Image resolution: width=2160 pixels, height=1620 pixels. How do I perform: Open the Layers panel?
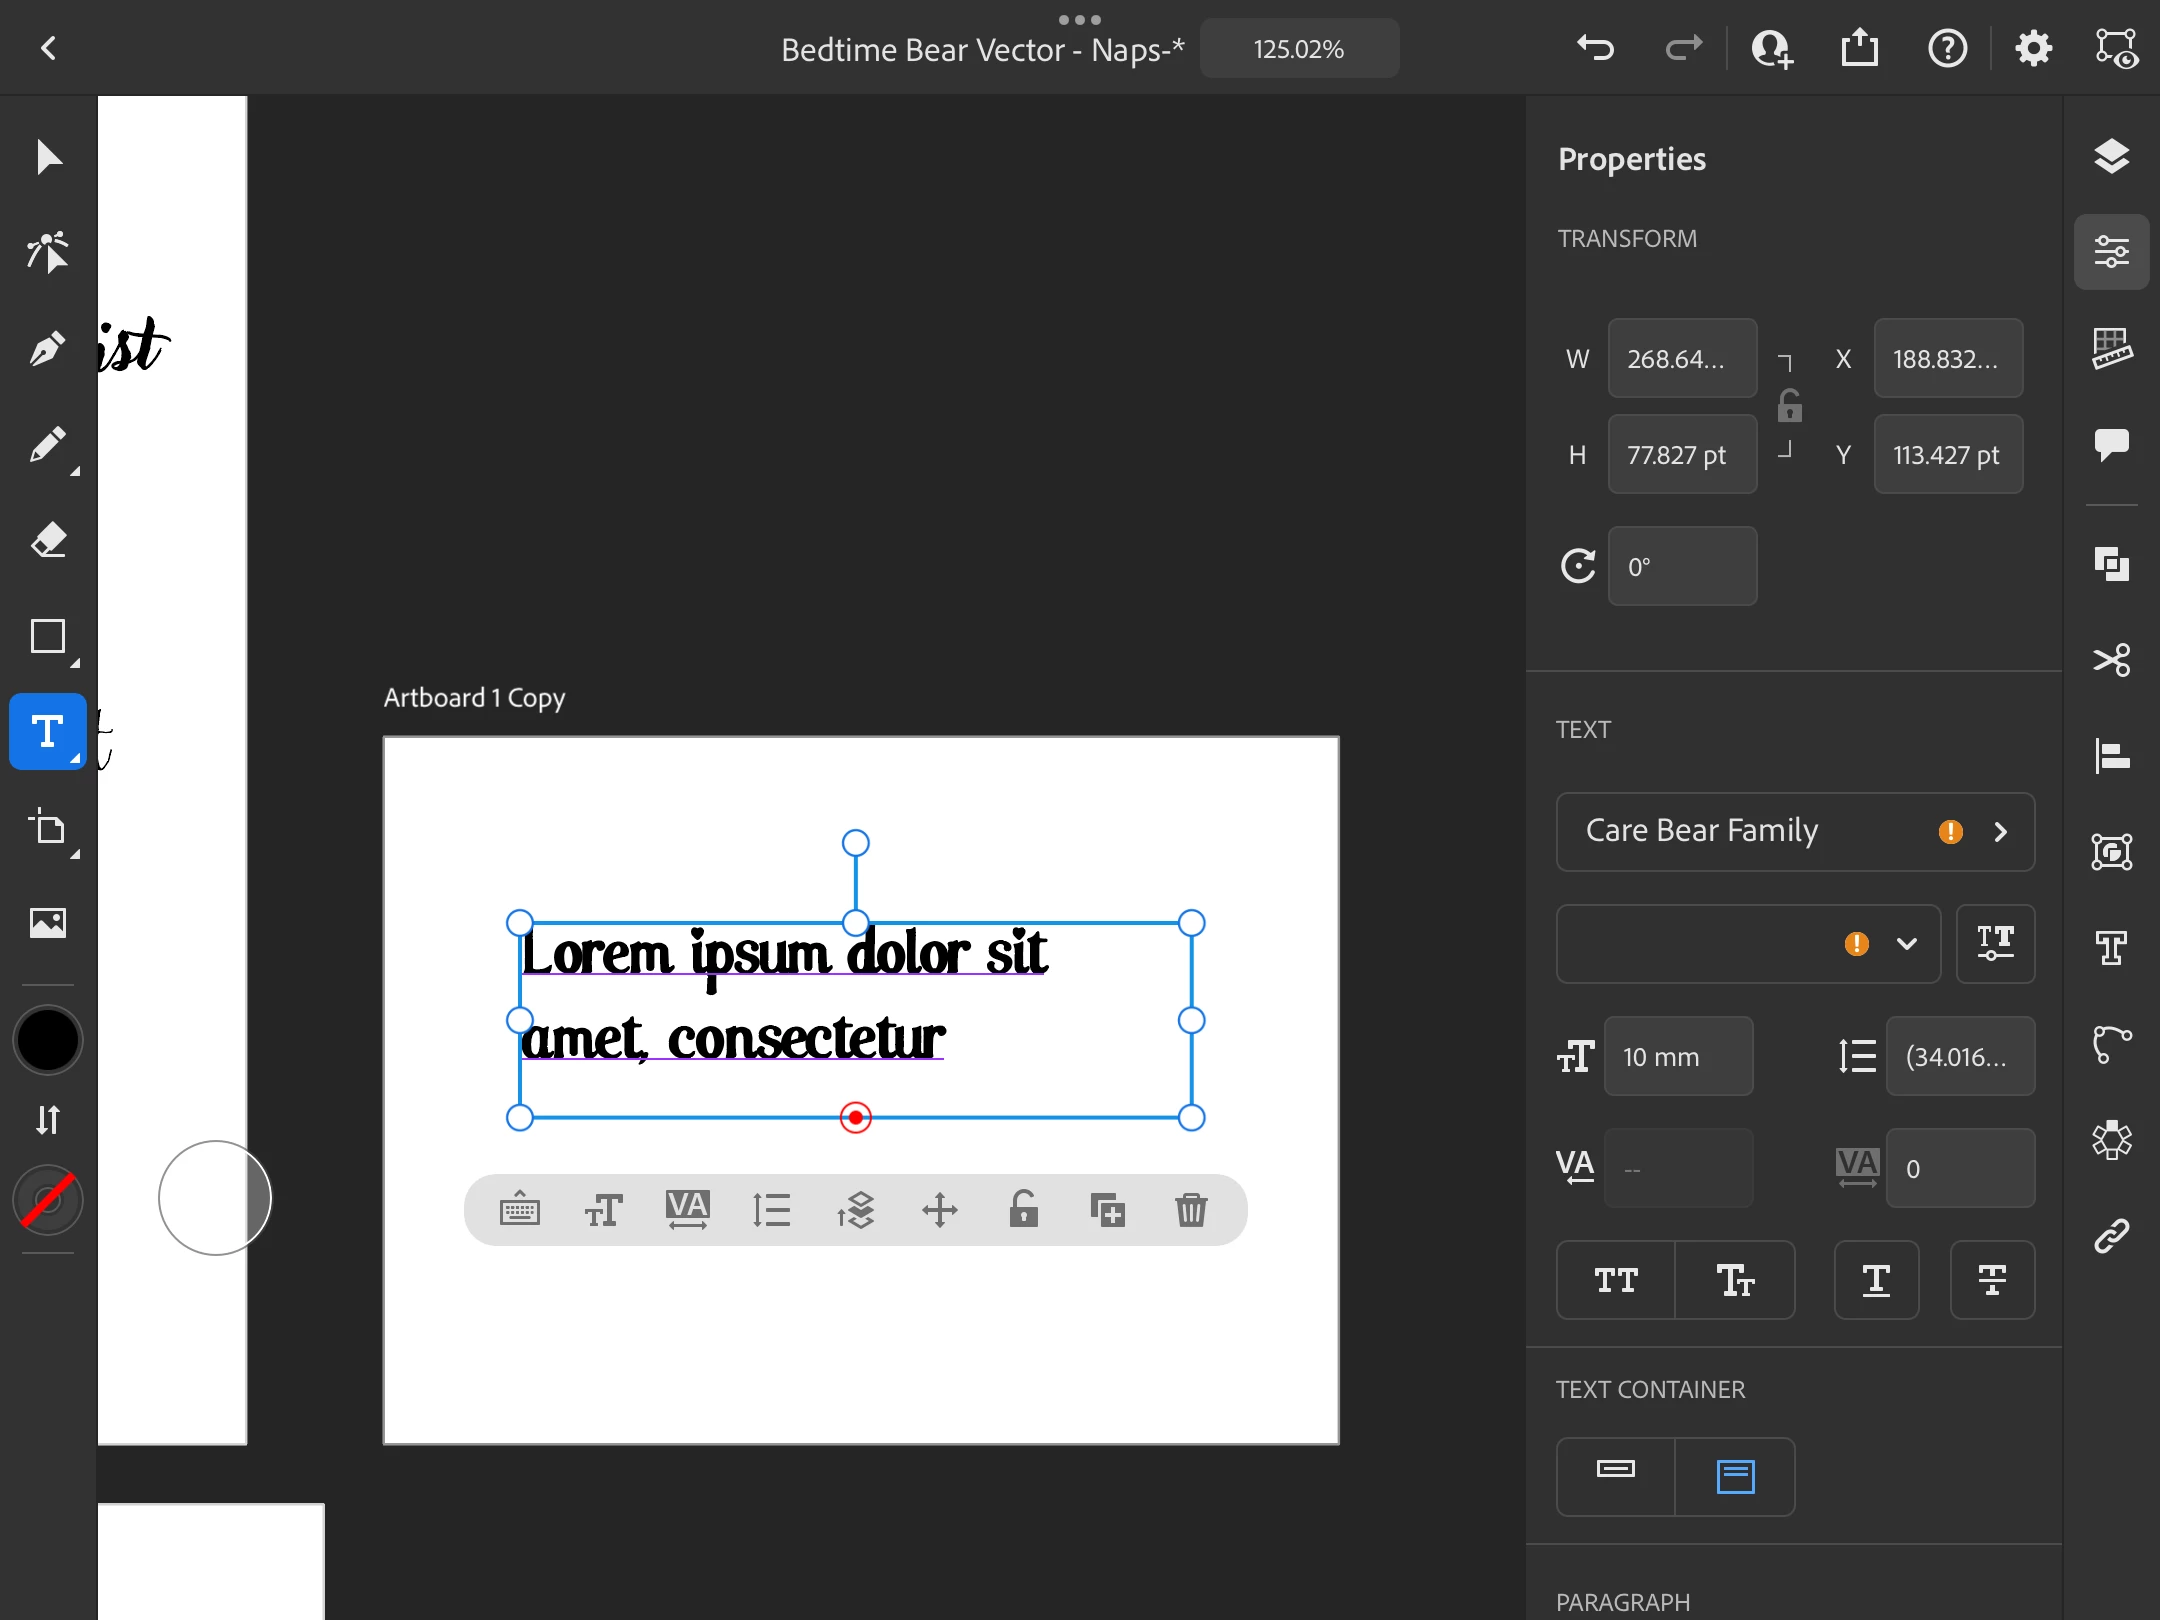2111,157
